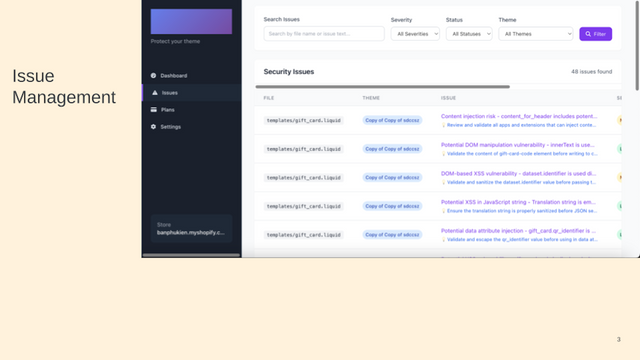Click the banphukien.myshopify store box
The width and height of the screenshot is (640, 360).
pyautogui.click(x=191, y=229)
